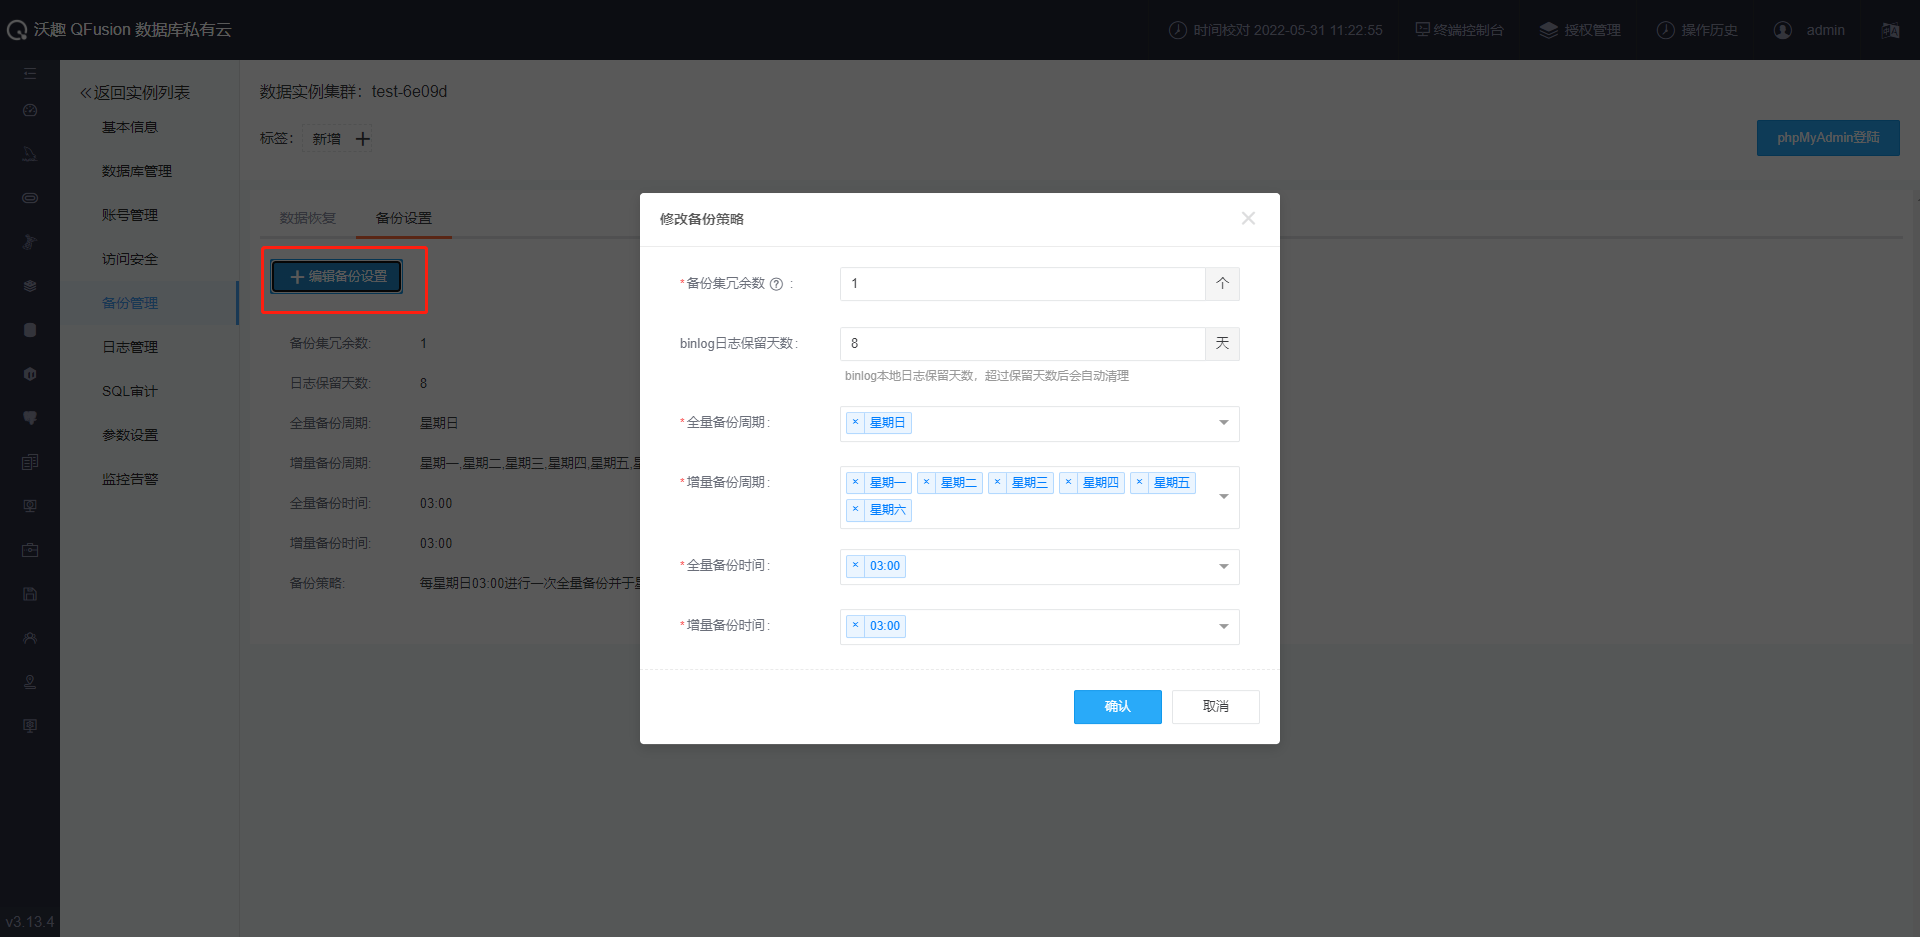Image resolution: width=1920 pixels, height=937 pixels.
Task: Click the user group icon in the left sidebar
Action: click(30, 638)
